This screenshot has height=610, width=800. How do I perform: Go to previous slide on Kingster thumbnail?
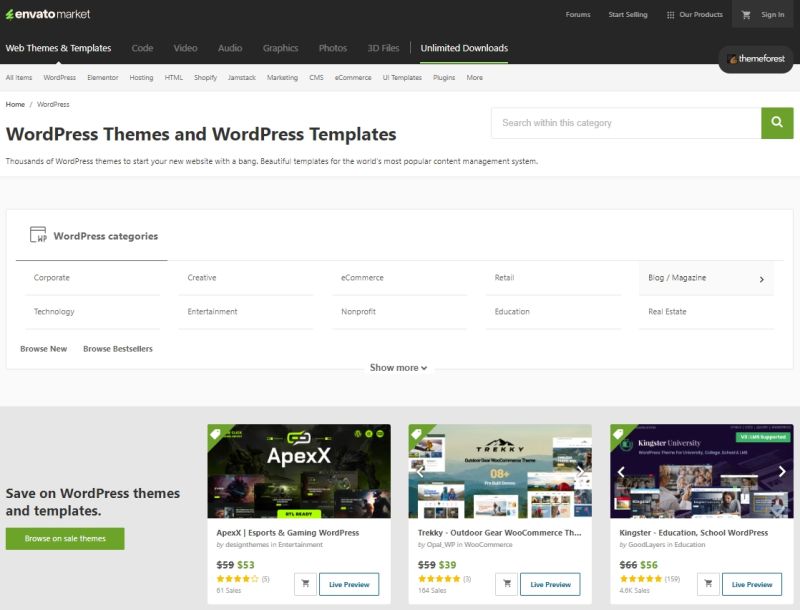(x=621, y=471)
